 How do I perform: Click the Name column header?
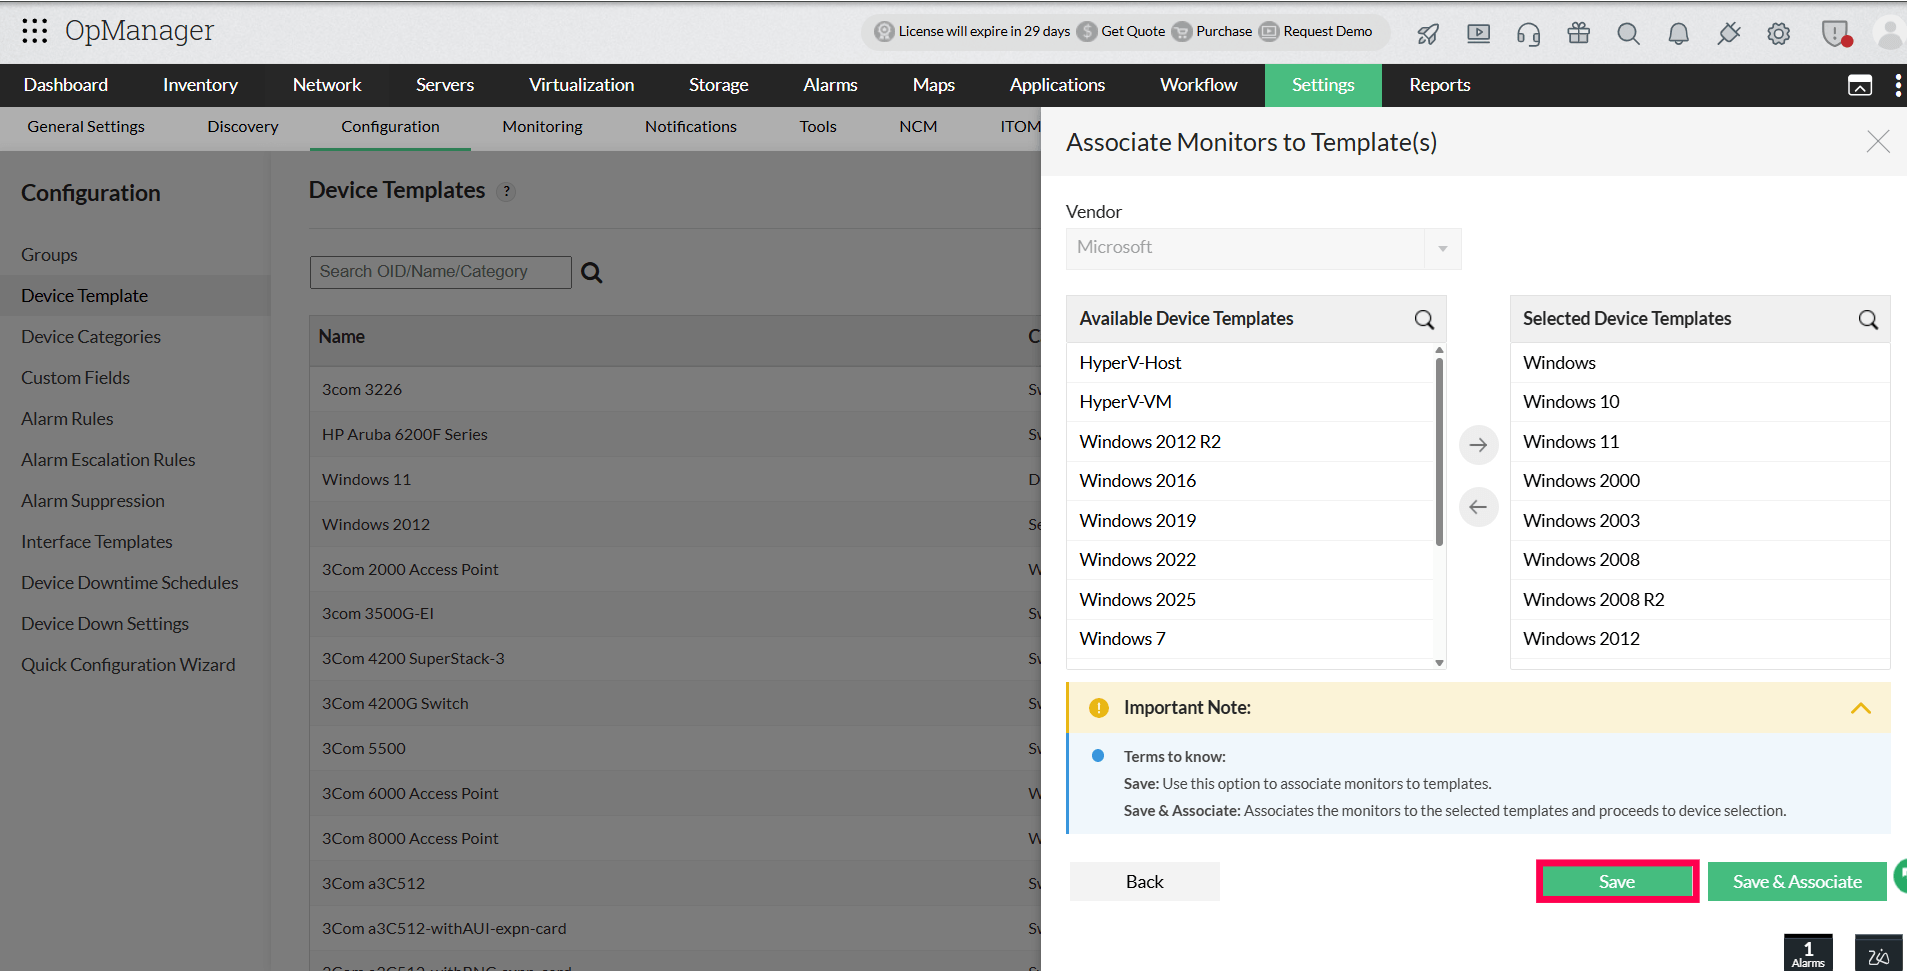pos(342,337)
